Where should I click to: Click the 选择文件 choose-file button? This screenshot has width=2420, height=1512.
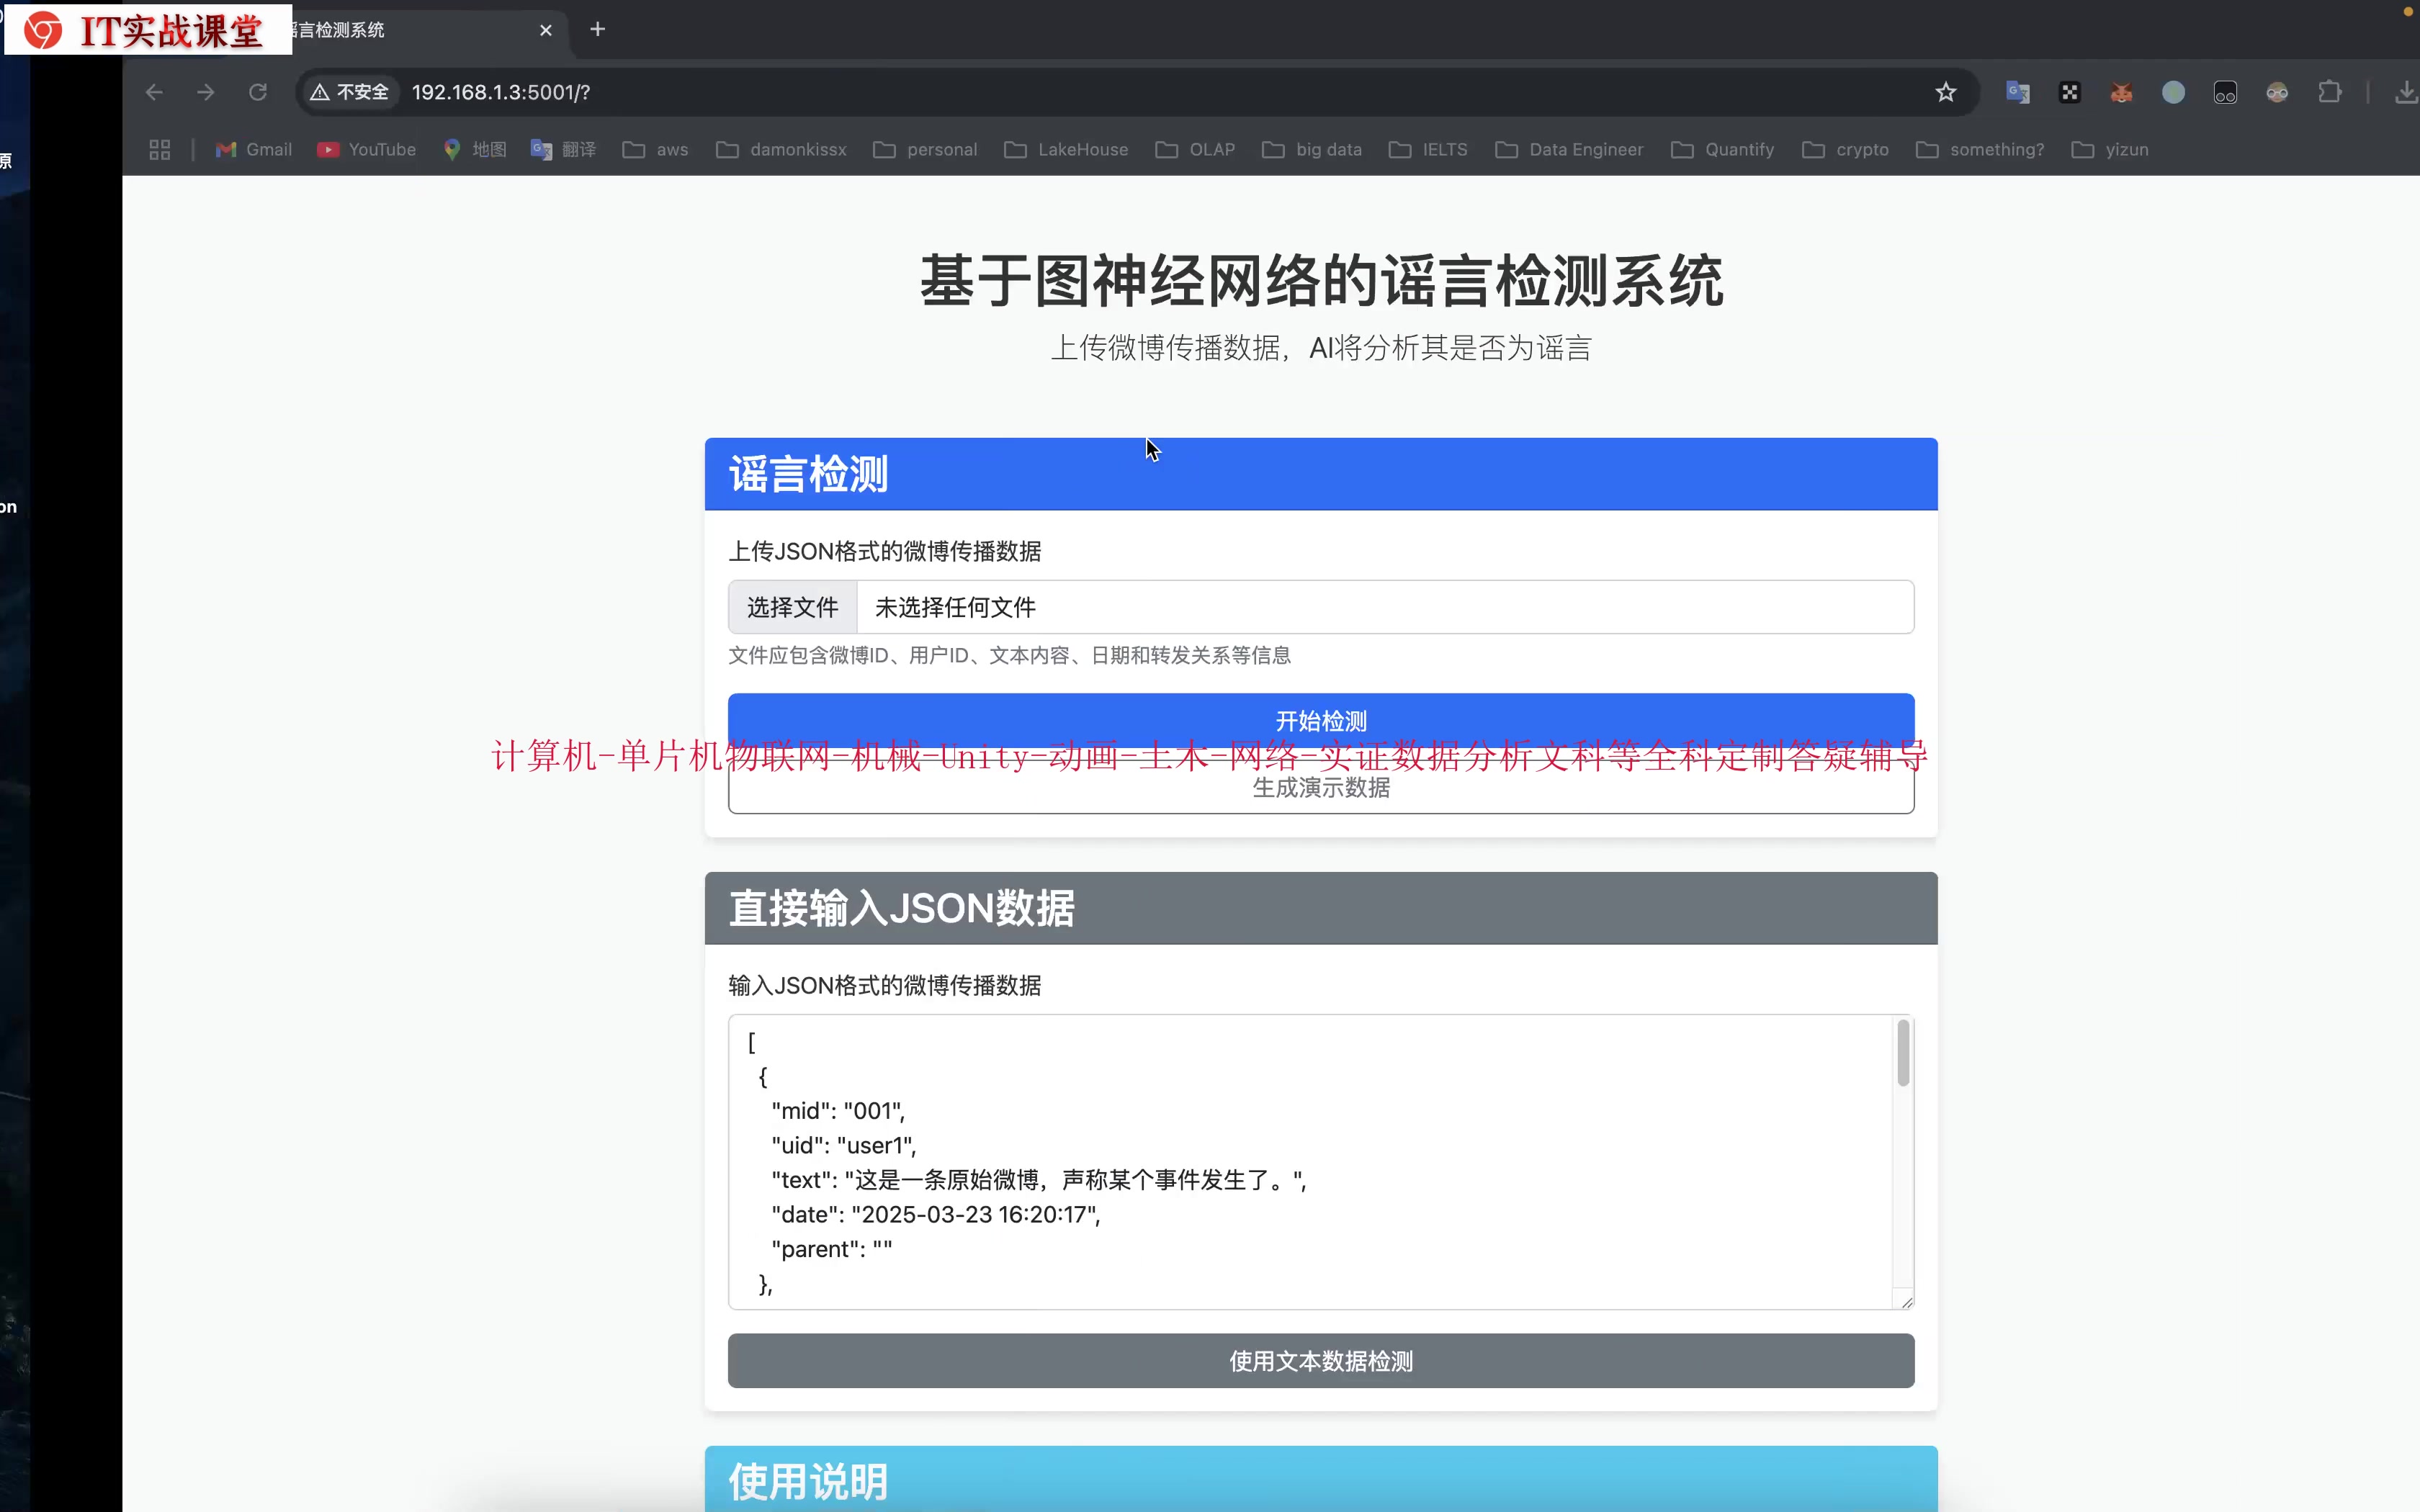pos(792,607)
